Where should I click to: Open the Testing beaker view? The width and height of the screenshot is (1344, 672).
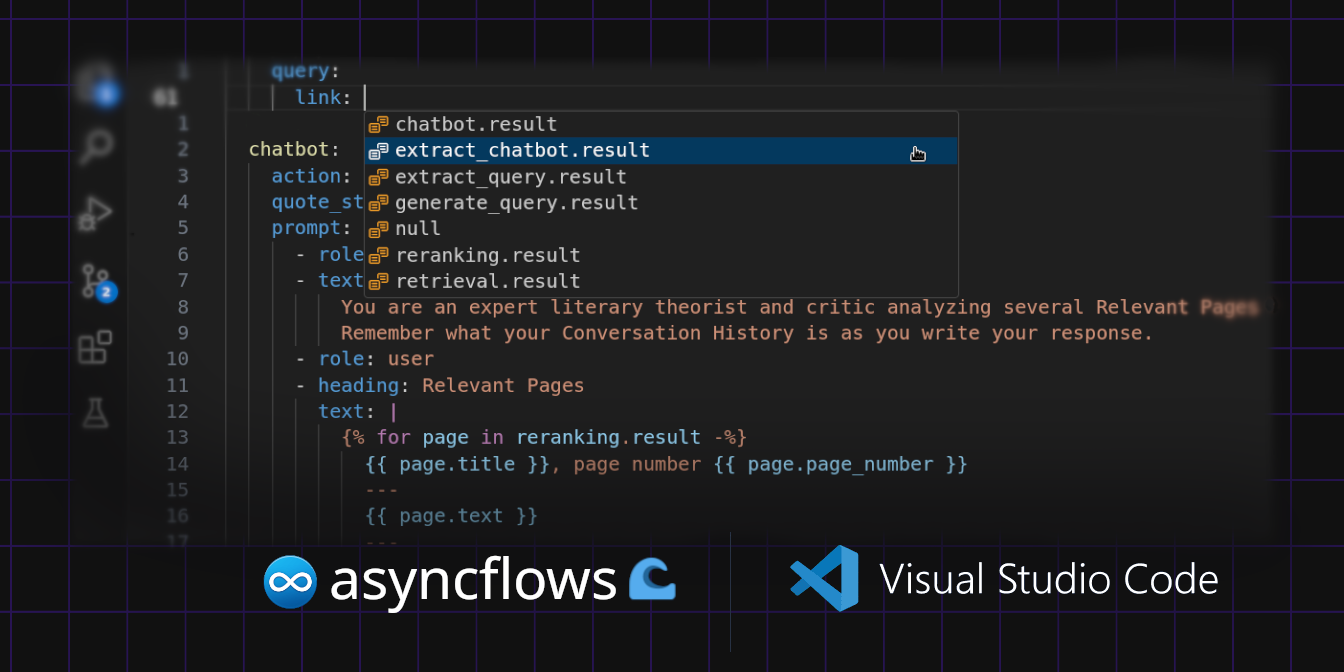click(96, 411)
